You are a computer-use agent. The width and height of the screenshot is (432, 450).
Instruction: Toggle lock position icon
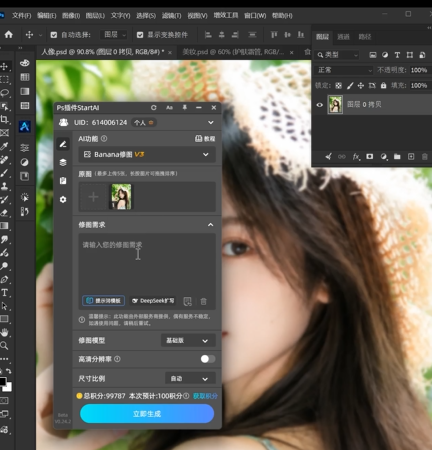[x=361, y=86]
